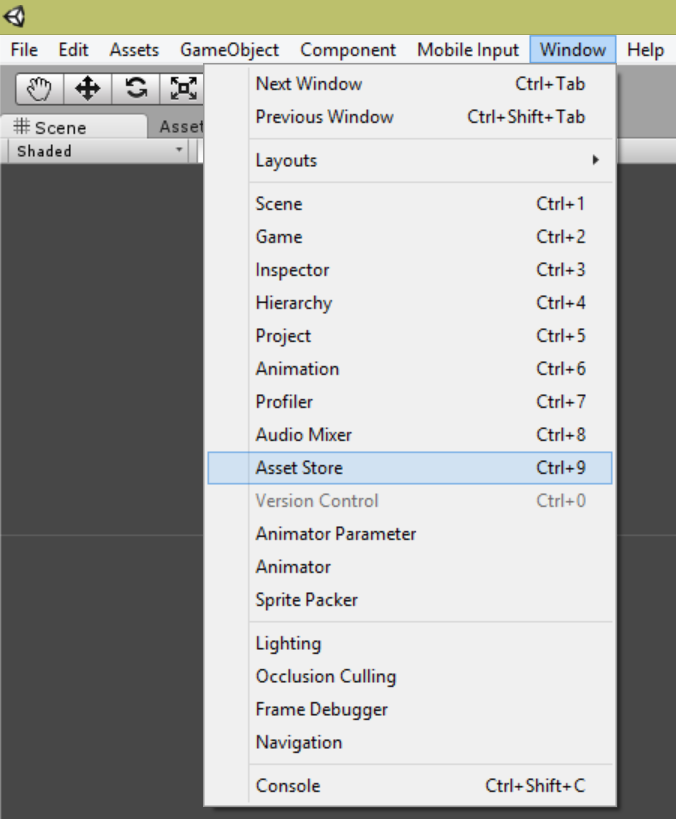Screen dimensions: 676x819
Task: Open Project from Window menu
Action: coord(410,336)
